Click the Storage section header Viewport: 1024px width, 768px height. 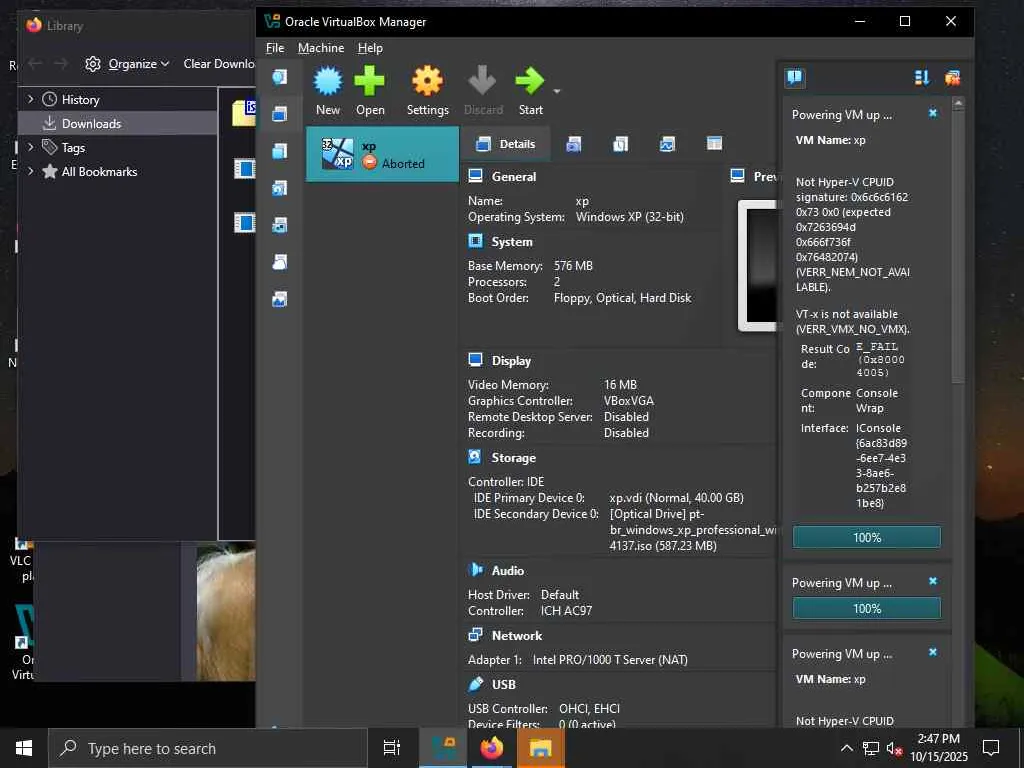[x=513, y=458]
